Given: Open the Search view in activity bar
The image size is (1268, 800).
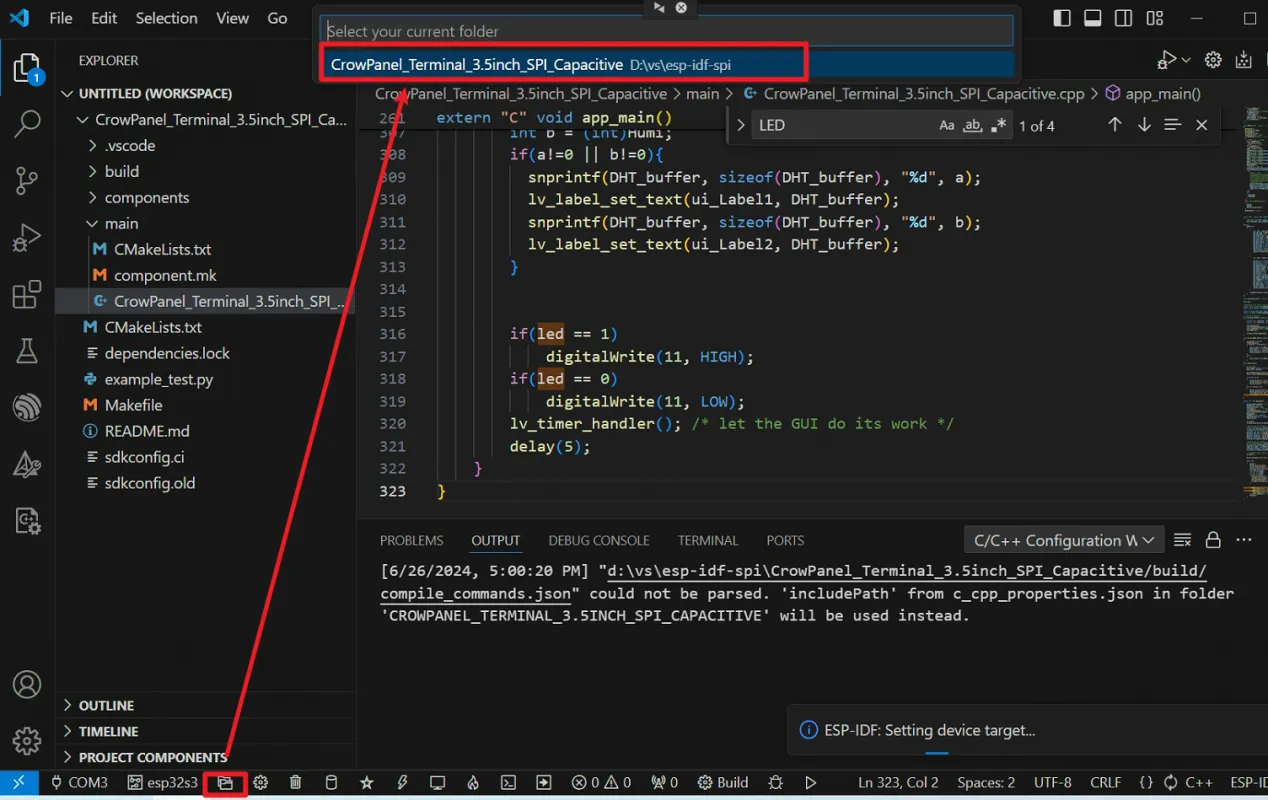Looking at the screenshot, I should pos(27,125).
